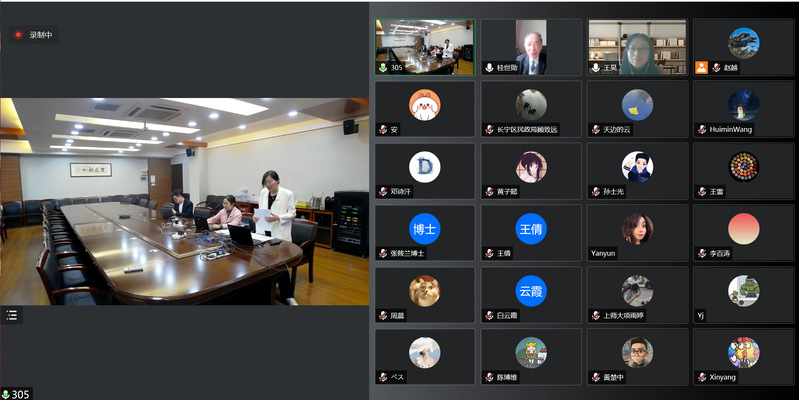This screenshot has height=400, width=799.
Task: Click the blue 云霞 avatar circle
Action: [x=531, y=290]
